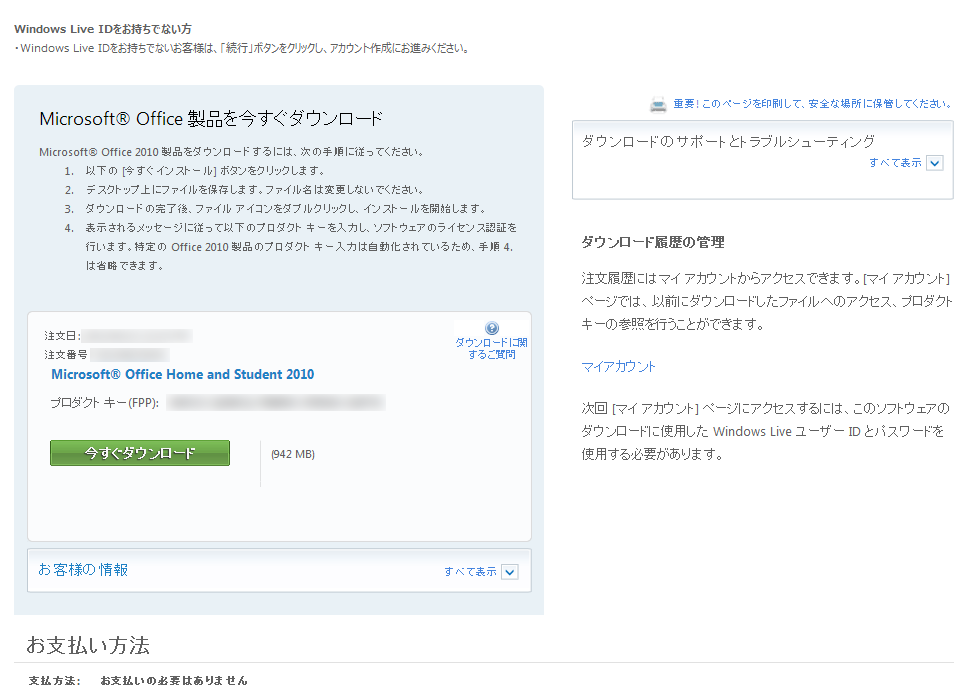Click すべて表示 in the support panel
The width and height of the screenshot is (968, 699).
coord(895,162)
